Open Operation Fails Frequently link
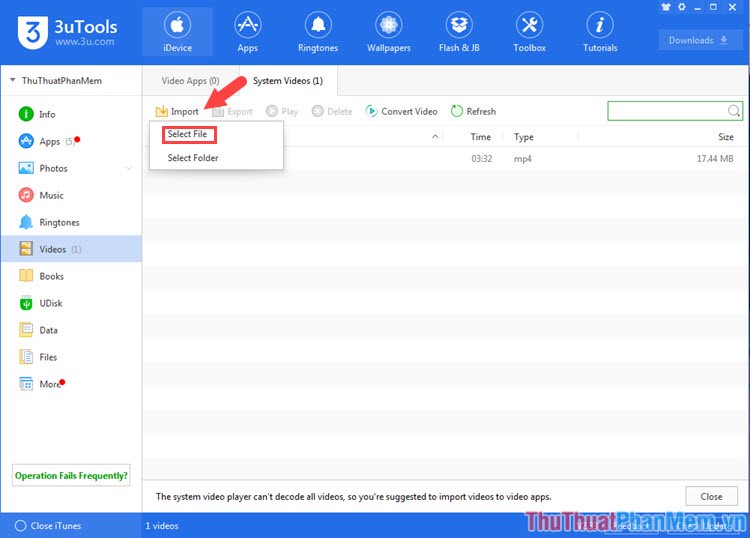The image size is (750, 538). tap(71, 476)
